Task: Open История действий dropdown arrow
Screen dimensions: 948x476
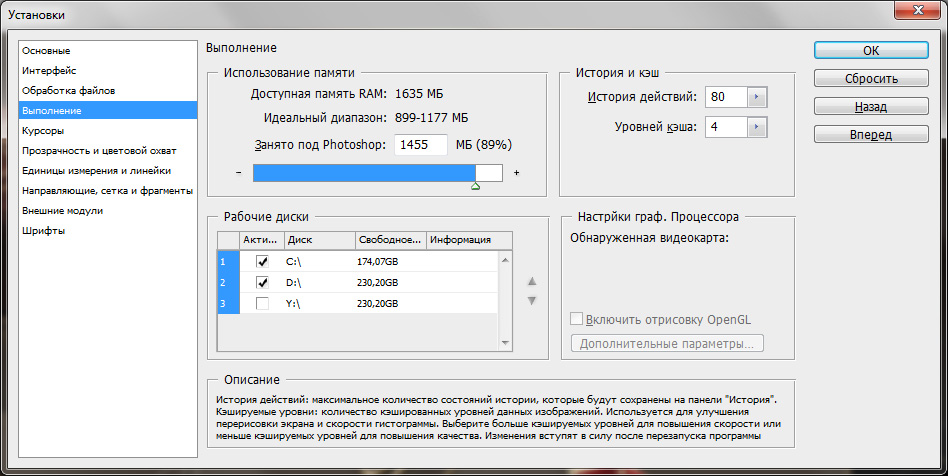Action: point(757,97)
